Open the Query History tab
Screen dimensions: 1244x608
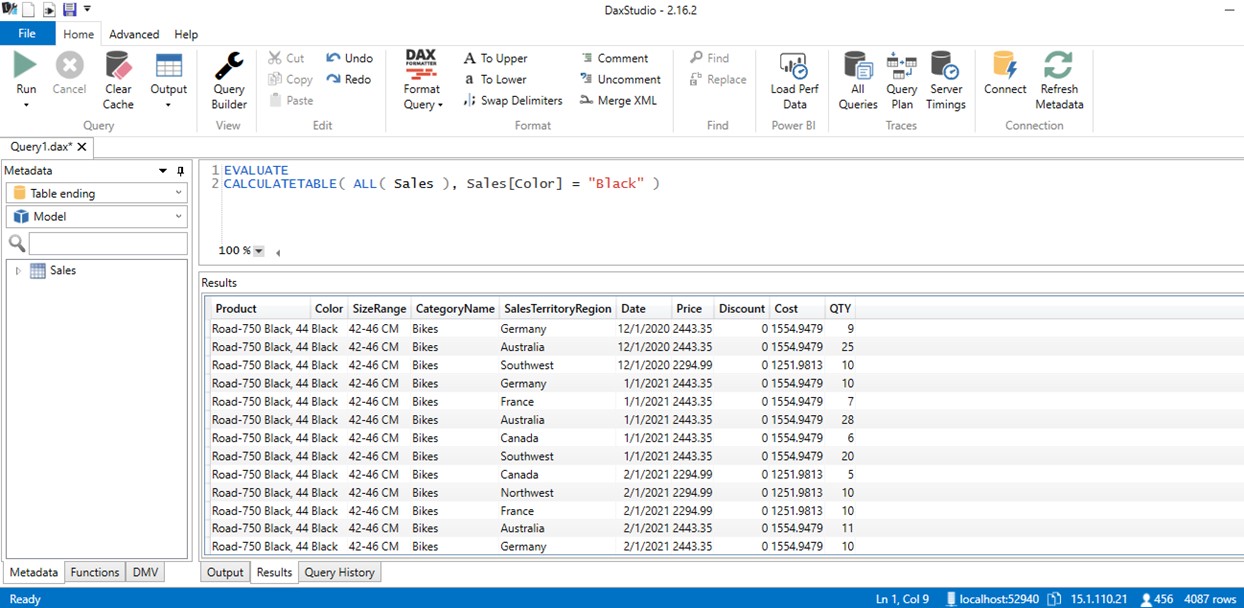click(339, 573)
